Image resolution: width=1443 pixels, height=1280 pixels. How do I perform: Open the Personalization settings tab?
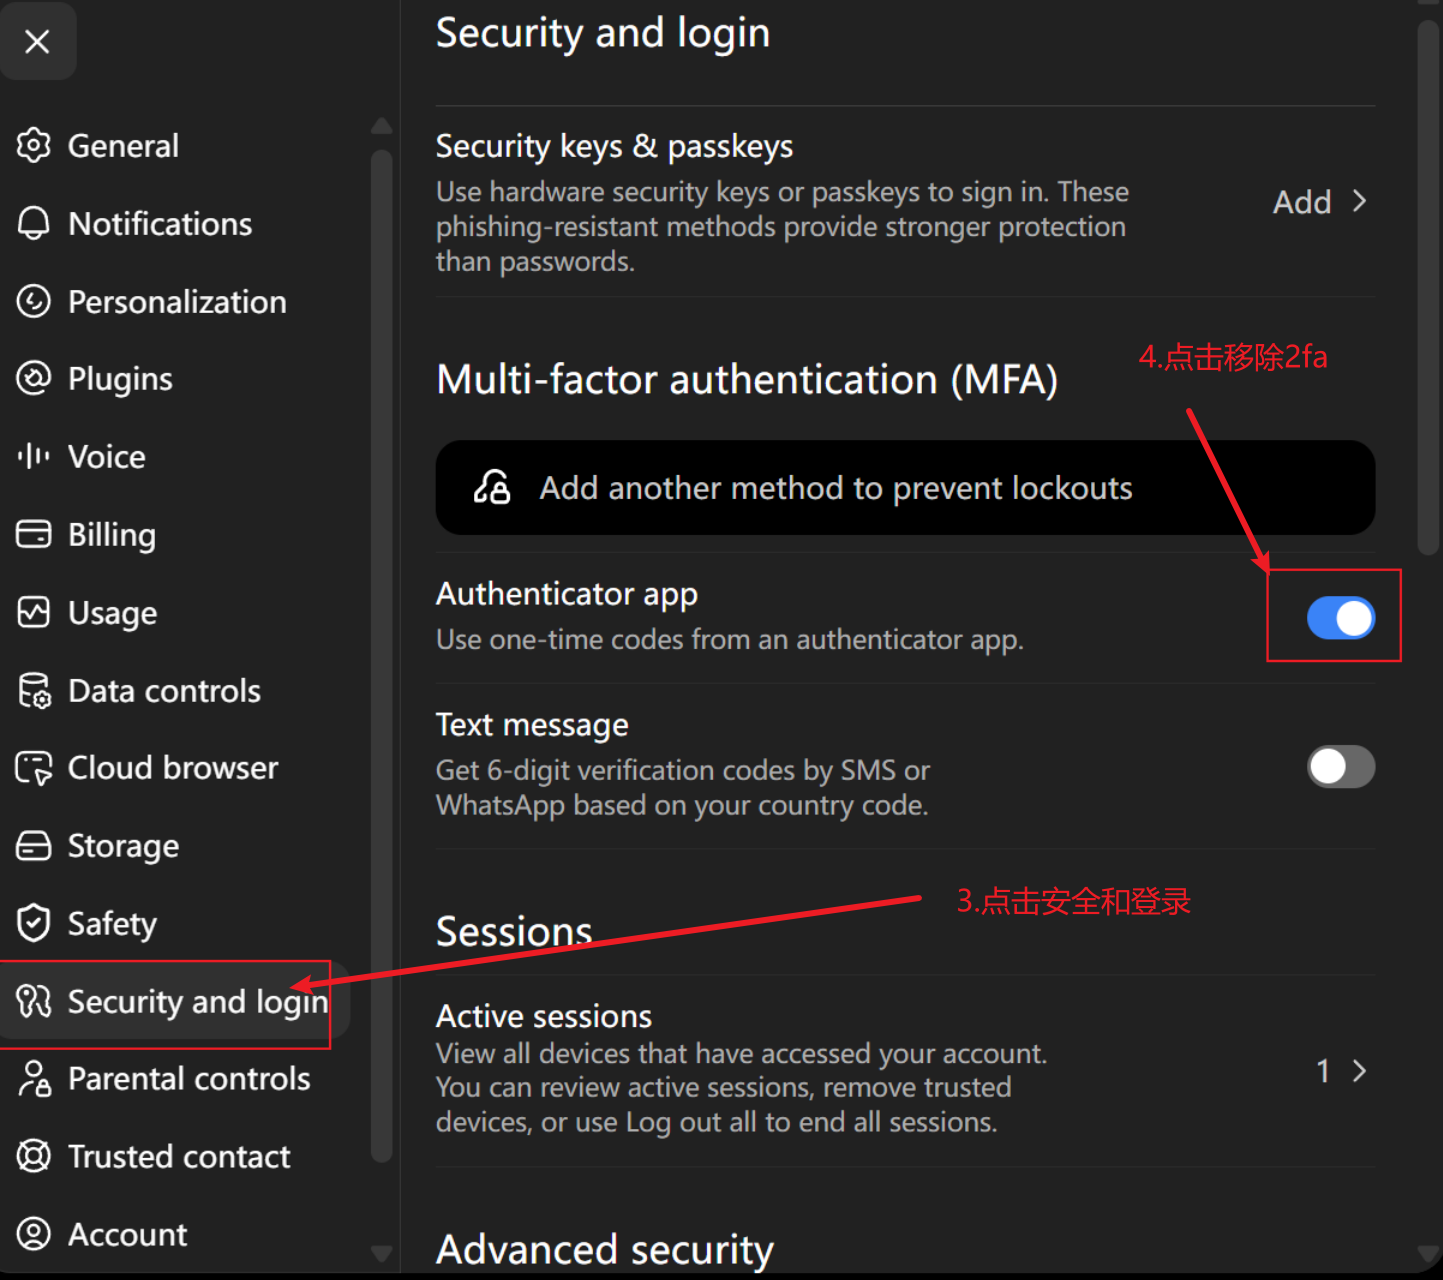(x=152, y=302)
